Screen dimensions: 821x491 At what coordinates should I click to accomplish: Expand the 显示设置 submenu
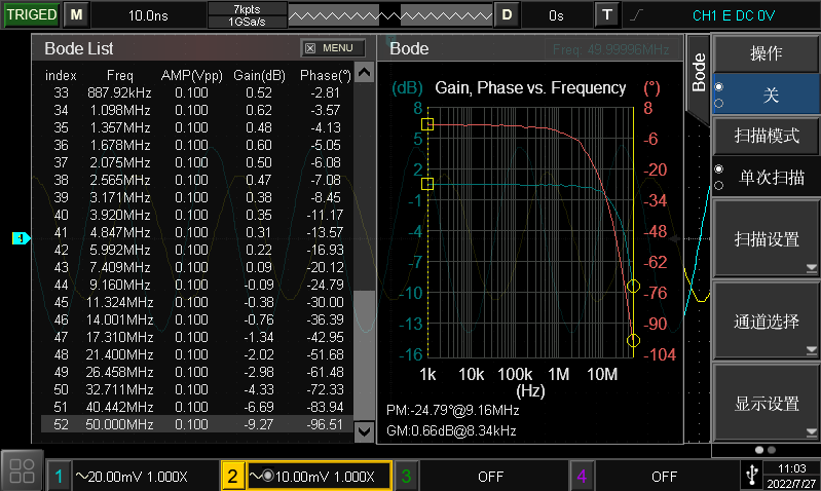[766, 403]
